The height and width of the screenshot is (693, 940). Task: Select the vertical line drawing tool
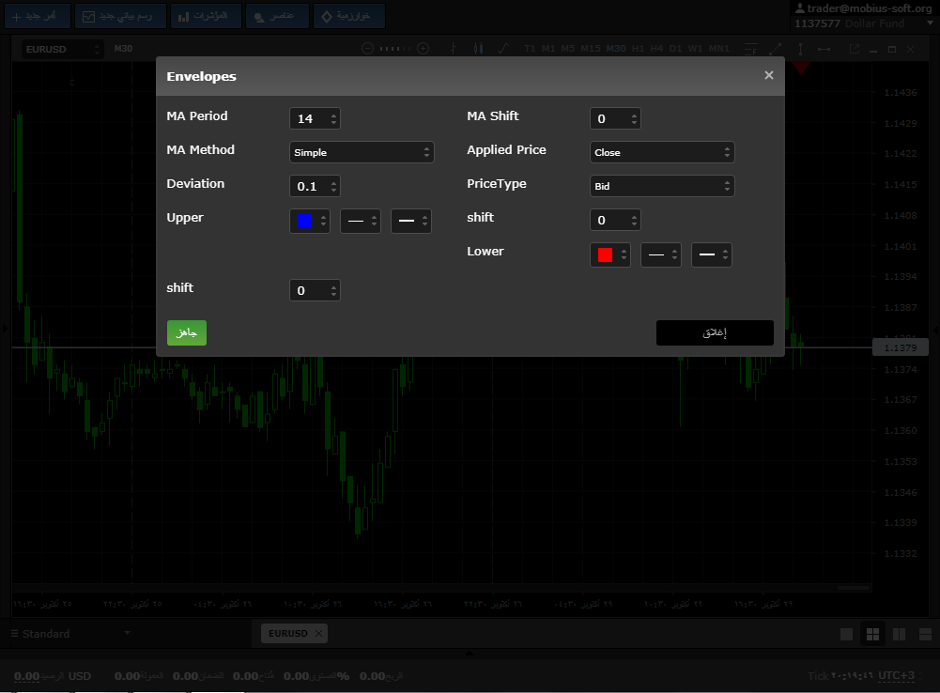(x=800, y=49)
